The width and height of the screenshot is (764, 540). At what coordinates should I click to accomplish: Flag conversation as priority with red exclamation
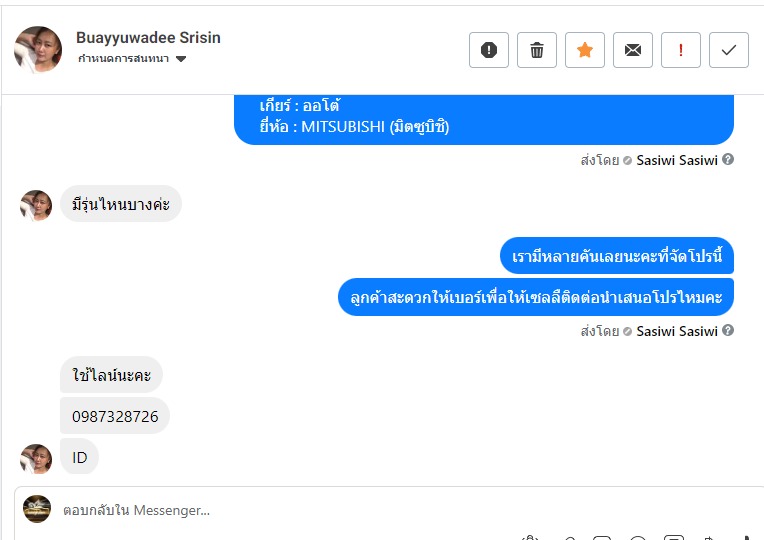pos(681,50)
